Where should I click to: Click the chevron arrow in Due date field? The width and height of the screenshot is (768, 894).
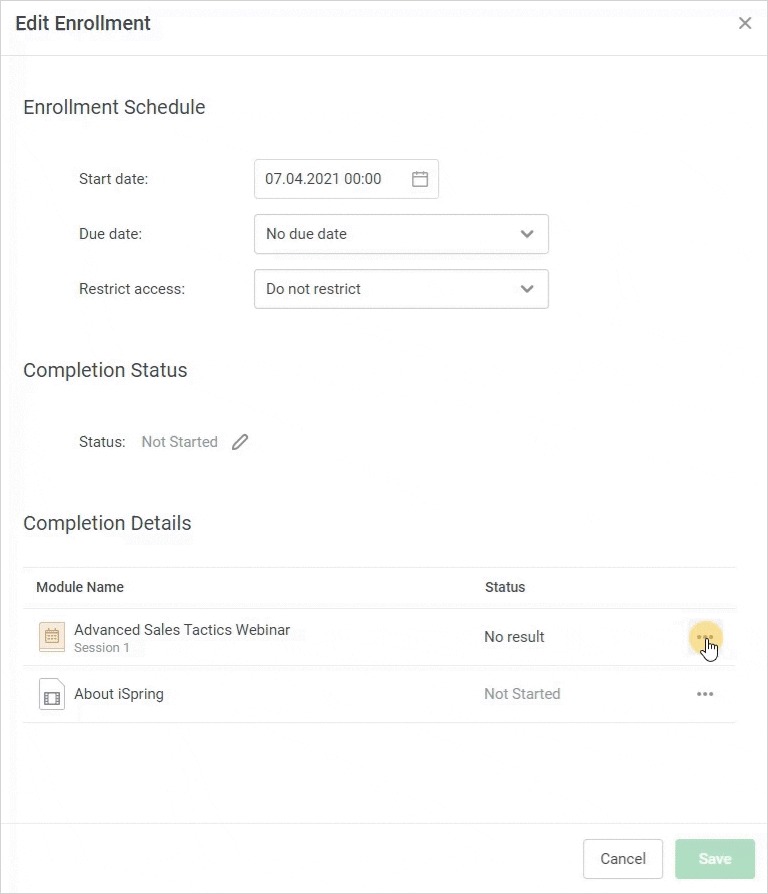click(x=527, y=234)
